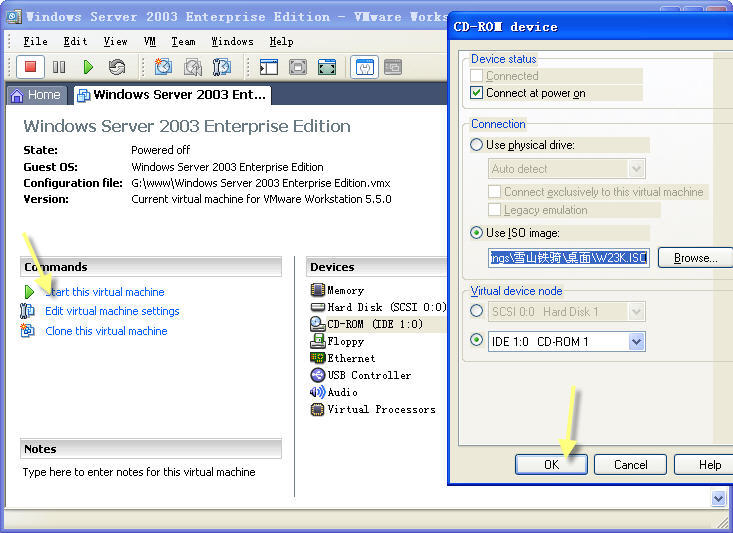Click the Quick Switch toolbar icon

pos(298,67)
